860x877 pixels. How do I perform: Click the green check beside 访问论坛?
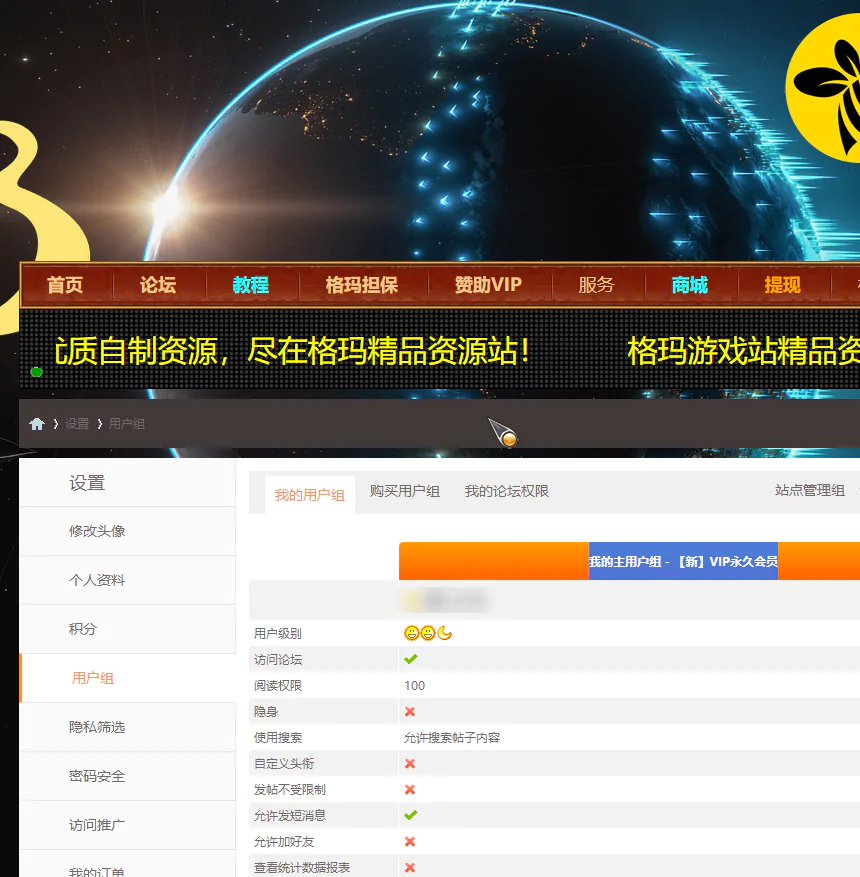click(411, 659)
